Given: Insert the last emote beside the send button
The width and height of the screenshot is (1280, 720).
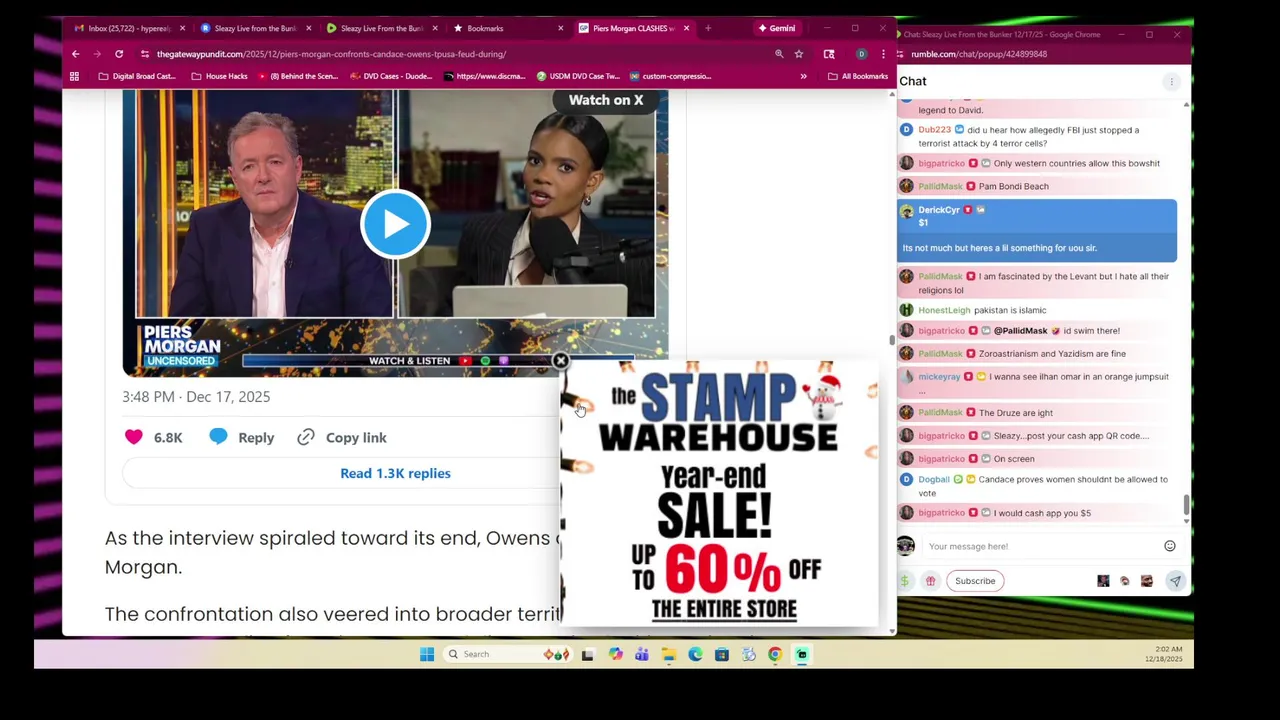Looking at the screenshot, I should tap(1147, 581).
